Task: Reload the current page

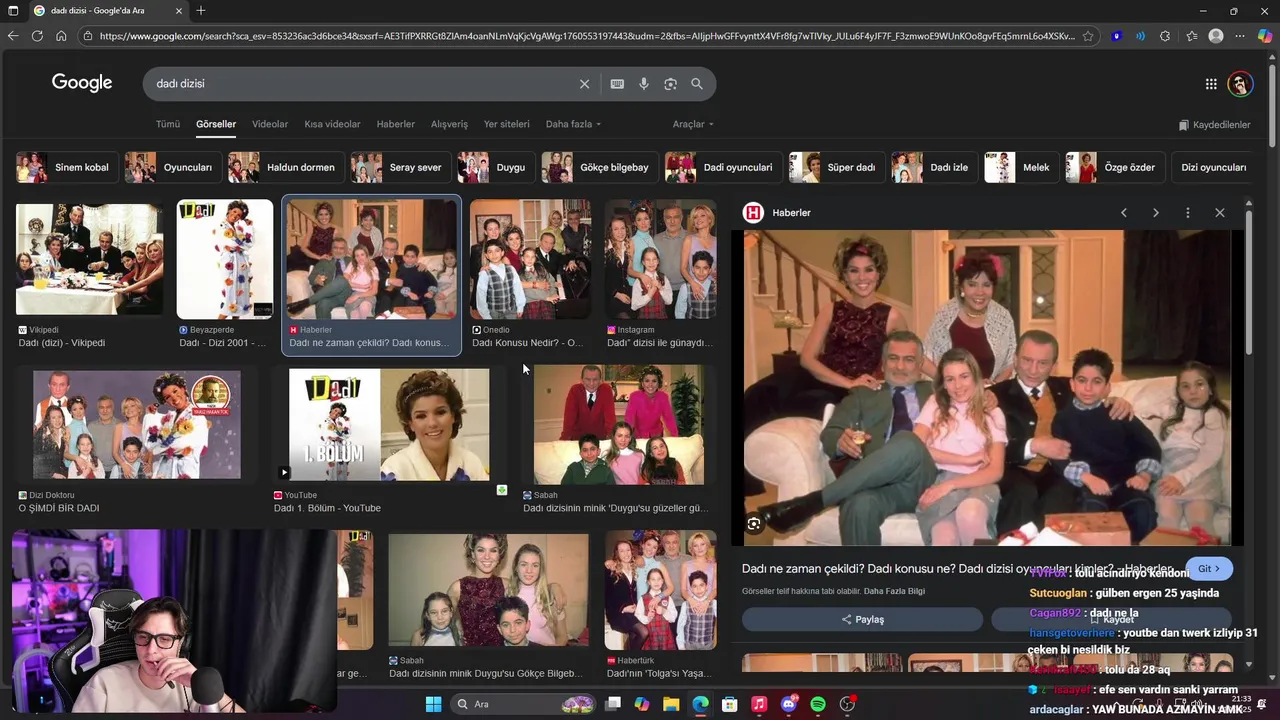Action: pyautogui.click(x=37, y=36)
